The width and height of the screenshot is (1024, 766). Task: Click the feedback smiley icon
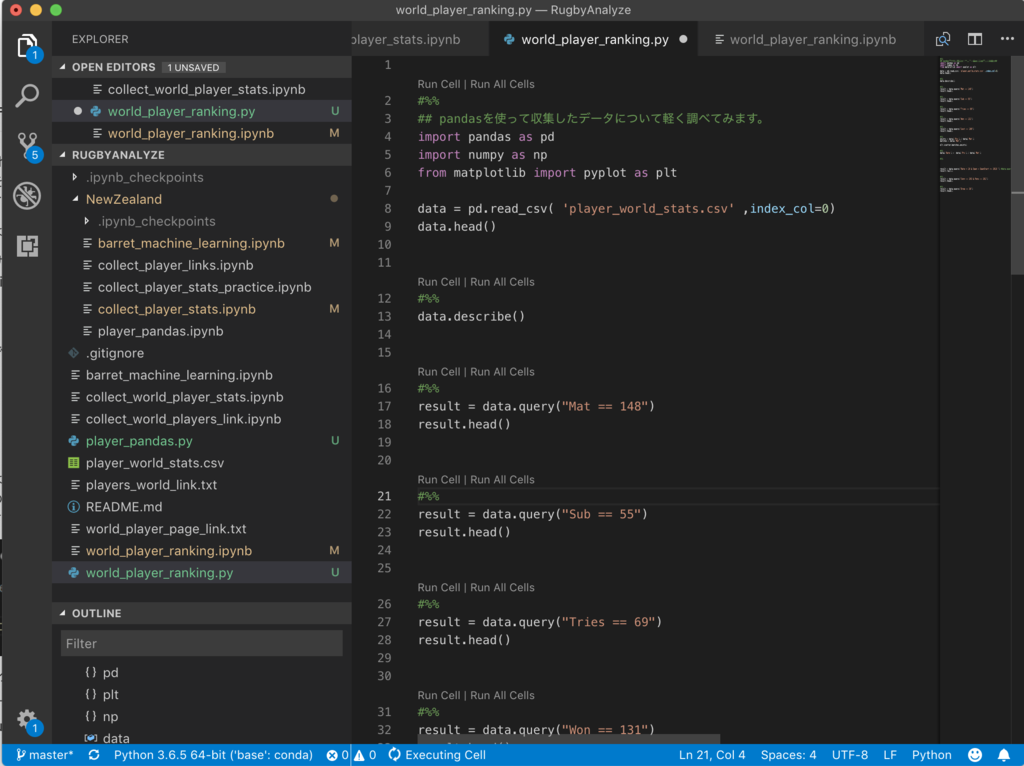click(x=975, y=755)
